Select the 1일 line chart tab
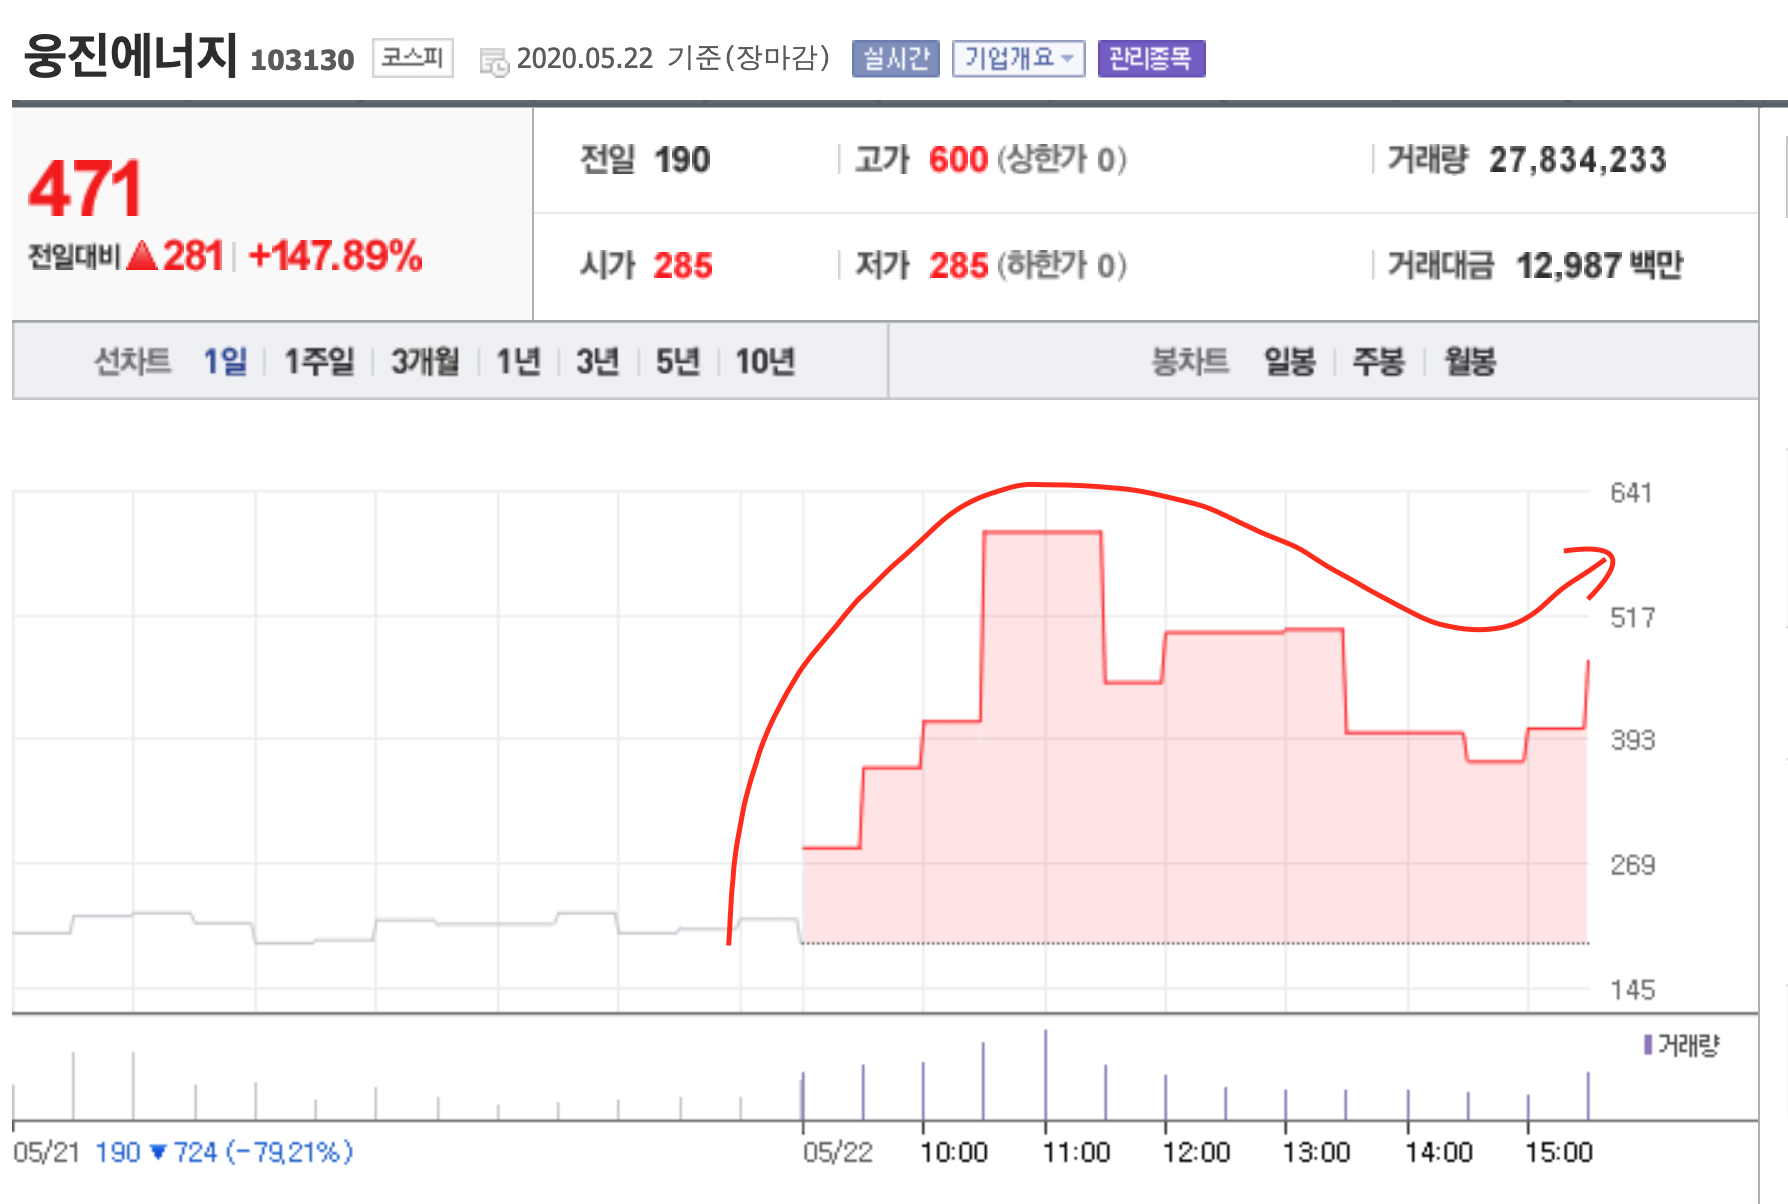The image size is (1788, 1204). click(225, 361)
